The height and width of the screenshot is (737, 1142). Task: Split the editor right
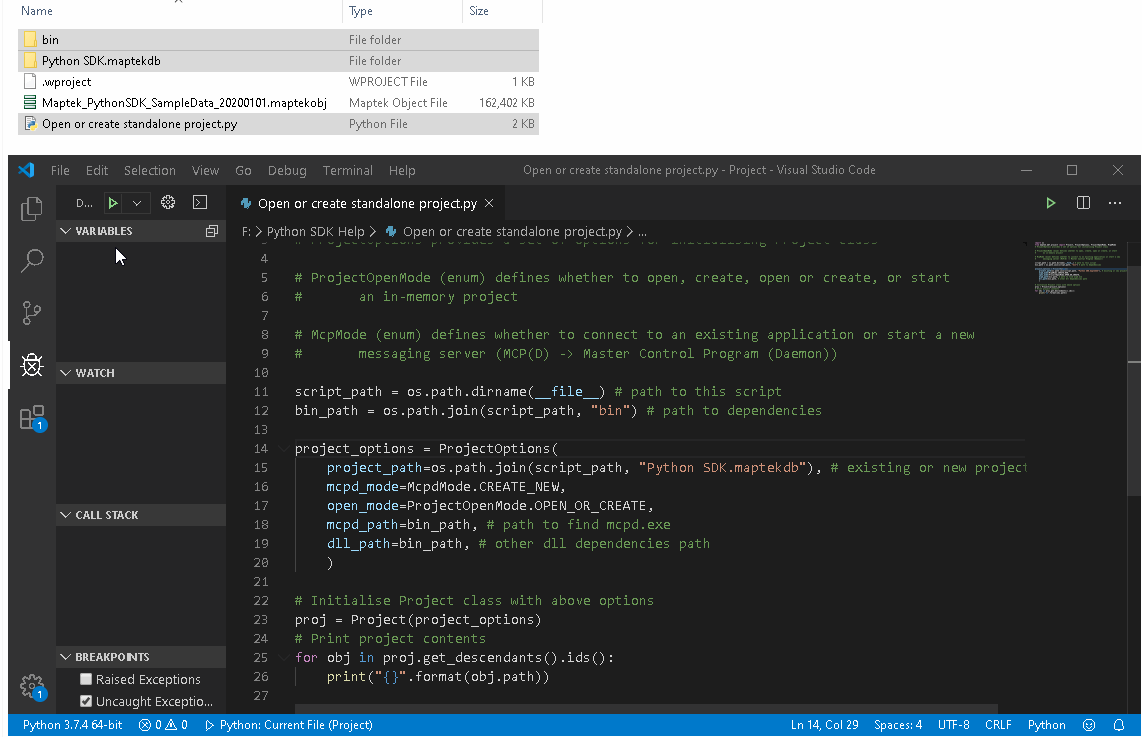pos(1084,203)
